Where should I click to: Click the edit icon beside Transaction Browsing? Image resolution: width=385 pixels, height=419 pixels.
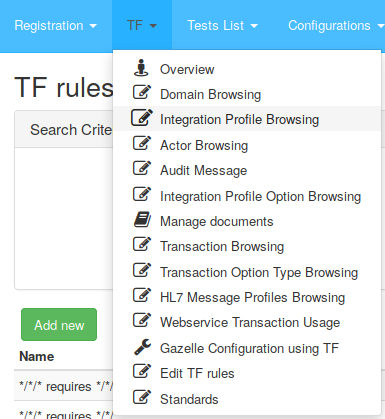(142, 244)
